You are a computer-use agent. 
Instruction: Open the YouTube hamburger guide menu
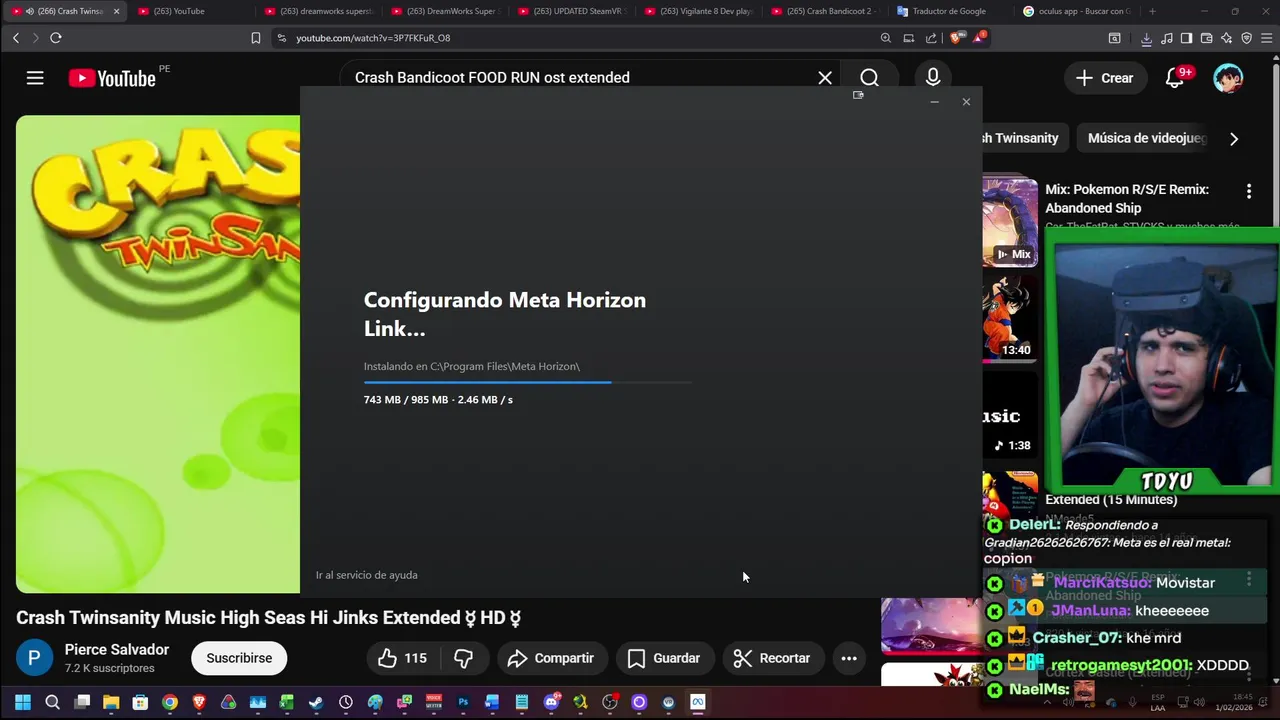pyautogui.click(x=35, y=78)
